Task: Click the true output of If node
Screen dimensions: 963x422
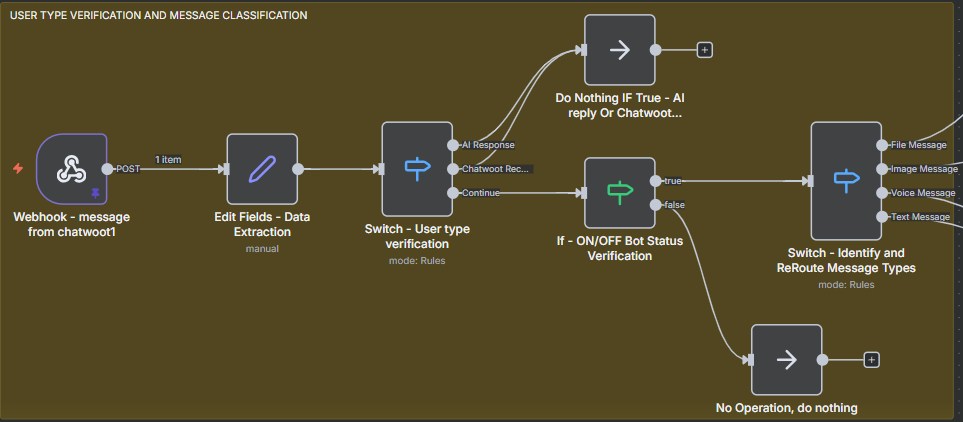Action: pyautogui.click(x=655, y=181)
